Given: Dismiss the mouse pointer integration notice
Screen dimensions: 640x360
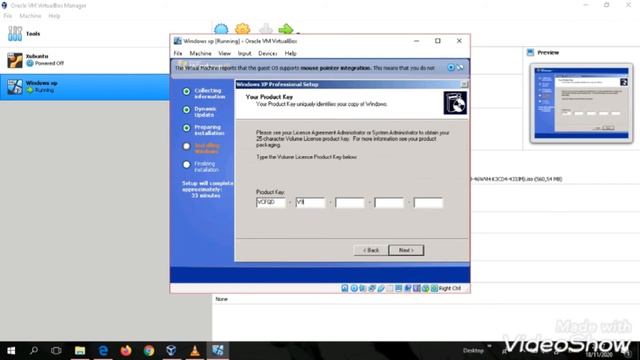Looking at the screenshot, I should pos(451,67).
